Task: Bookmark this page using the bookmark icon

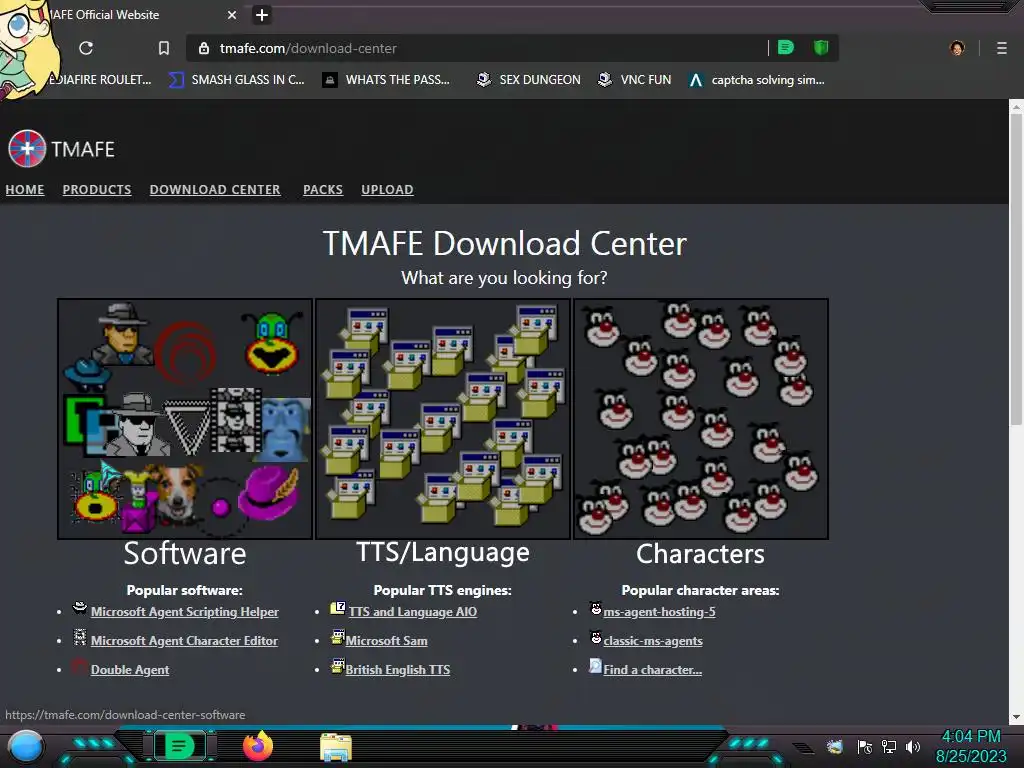Action: click(x=164, y=48)
